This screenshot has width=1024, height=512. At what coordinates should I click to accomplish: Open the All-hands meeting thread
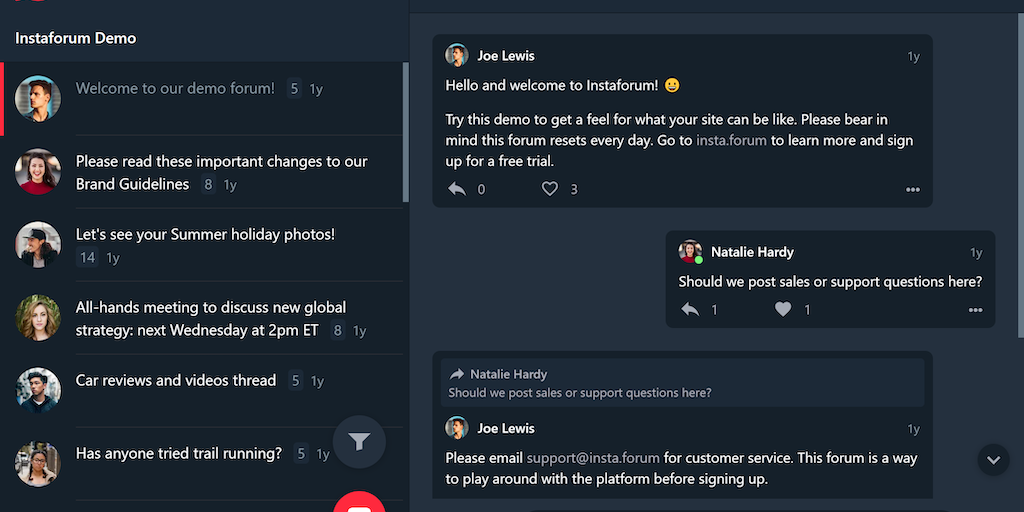(x=210, y=318)
